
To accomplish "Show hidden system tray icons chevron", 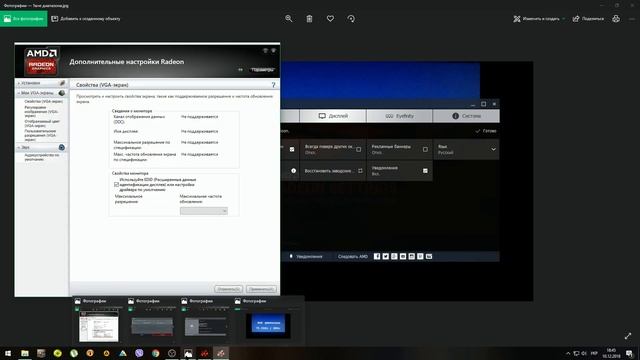I will (568, 353).
